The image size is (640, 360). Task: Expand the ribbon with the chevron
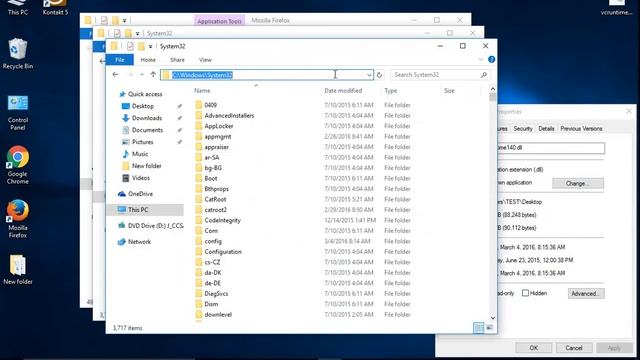coord(480,60)
